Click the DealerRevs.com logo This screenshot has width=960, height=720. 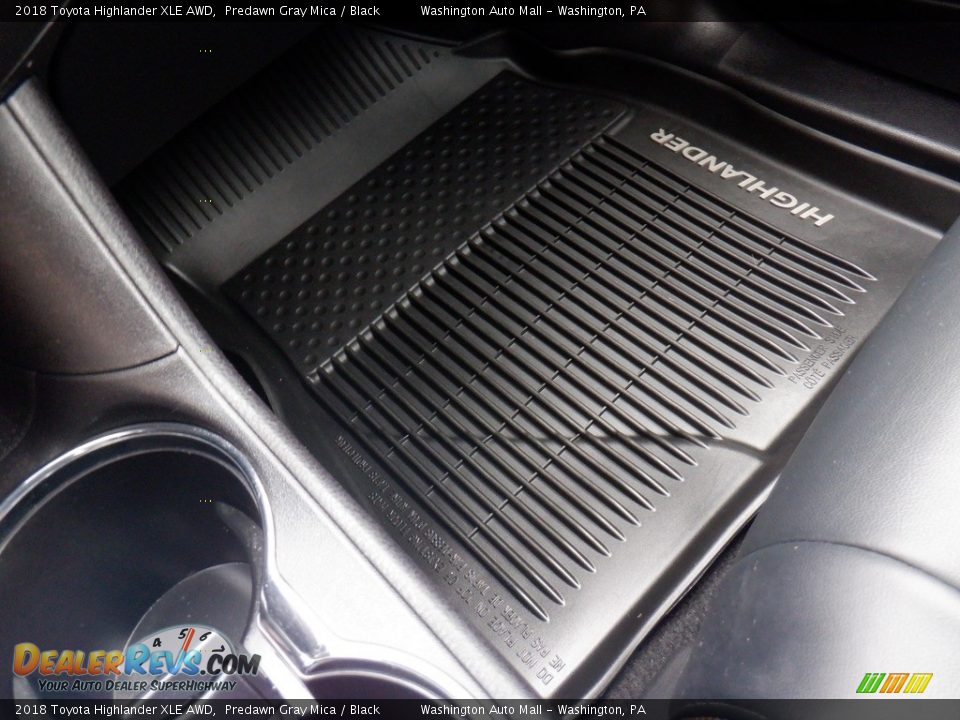(137, 659)
